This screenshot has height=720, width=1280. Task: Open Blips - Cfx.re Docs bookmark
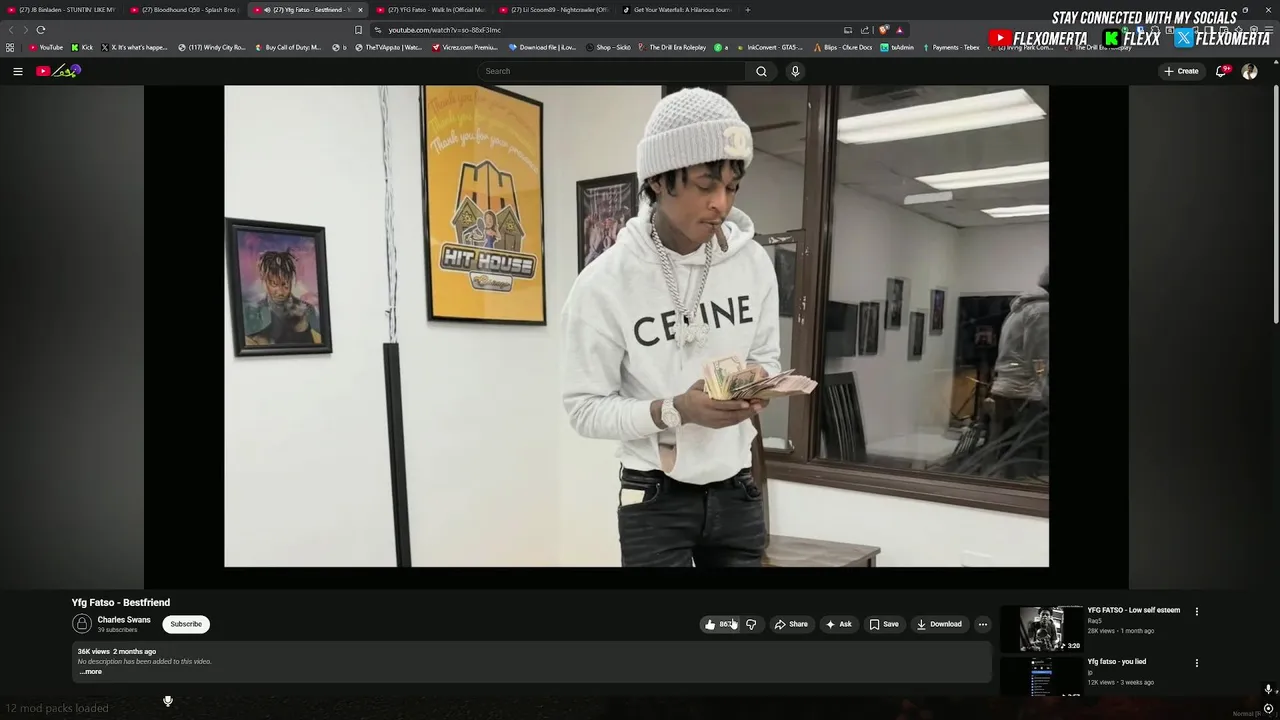tap(843, 47)
